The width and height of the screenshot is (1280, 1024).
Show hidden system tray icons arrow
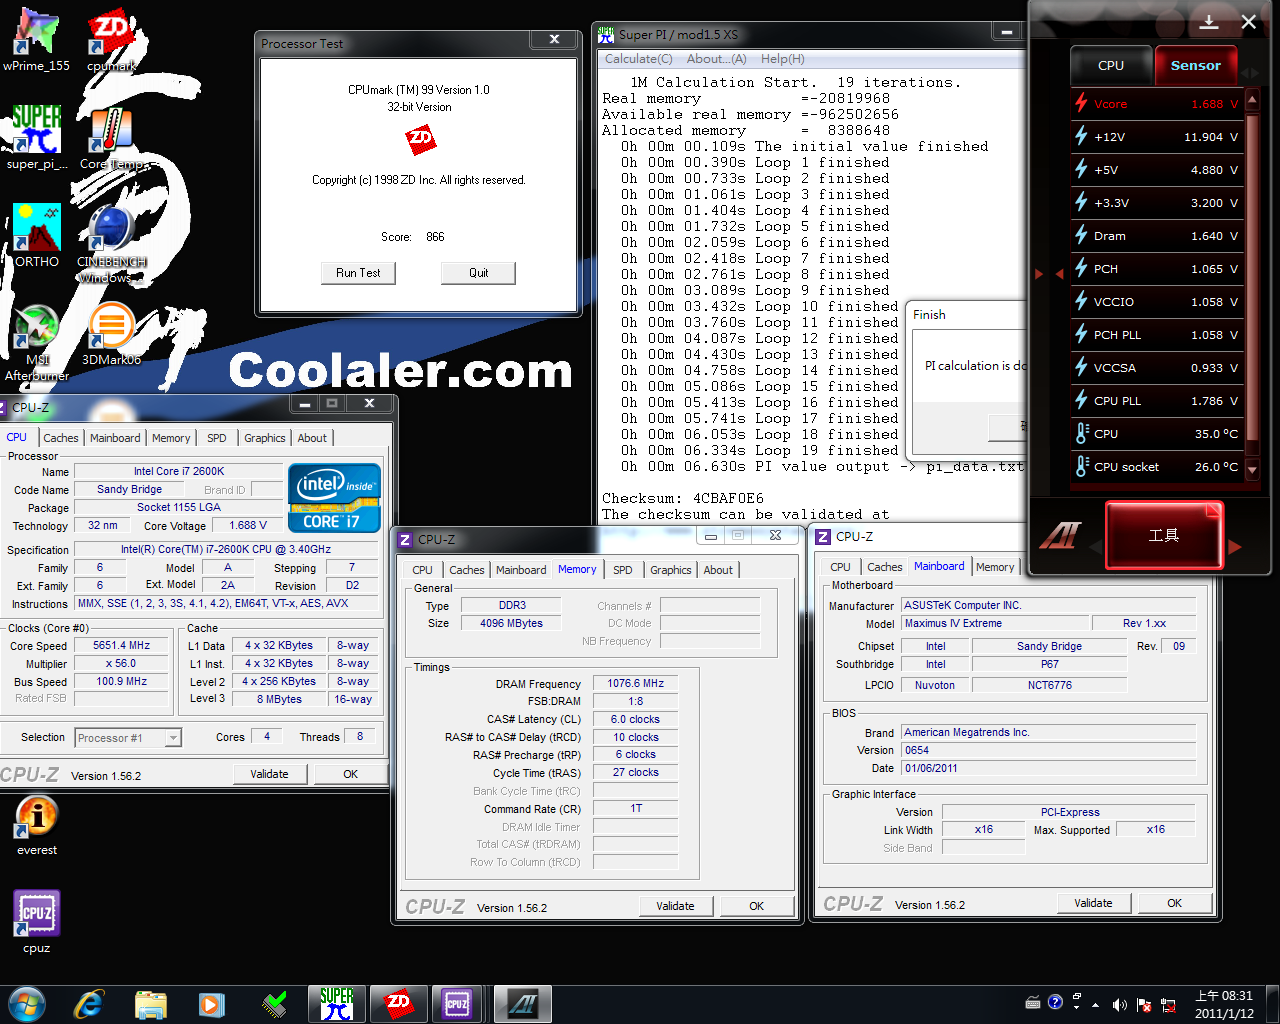(1095, 1004)
